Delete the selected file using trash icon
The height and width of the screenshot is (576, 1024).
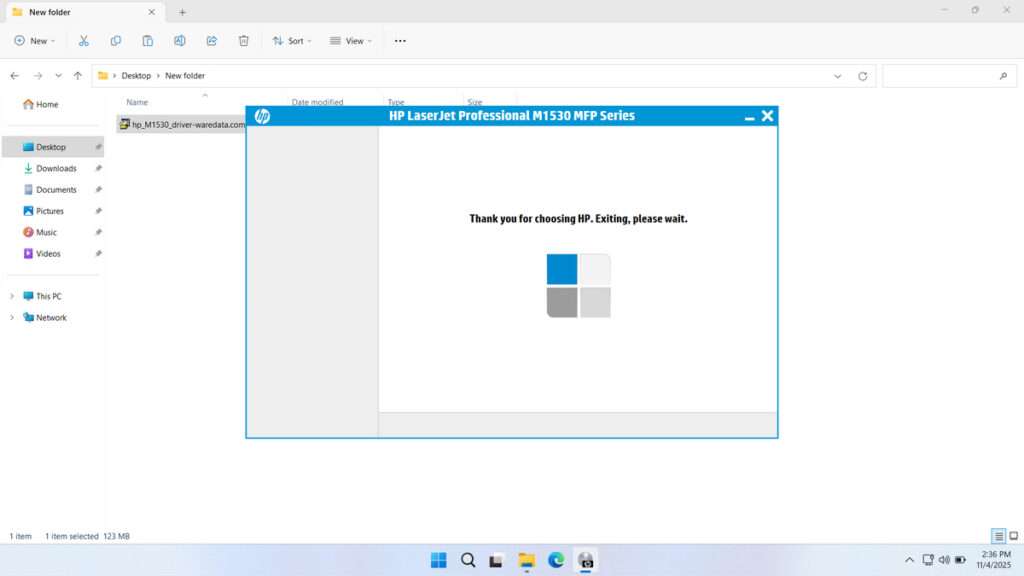coord(243,40)
